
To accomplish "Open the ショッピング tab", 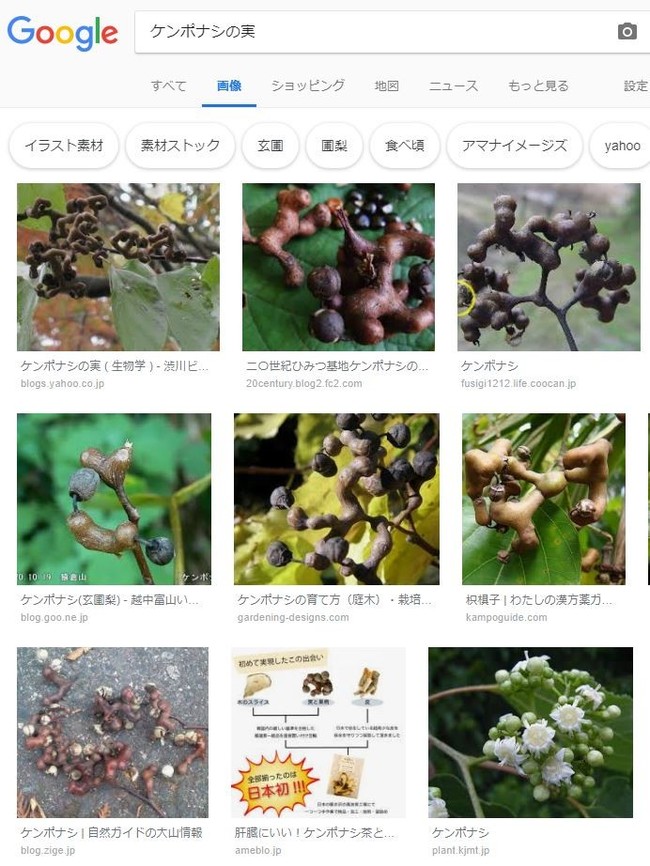I will point(308,86).
